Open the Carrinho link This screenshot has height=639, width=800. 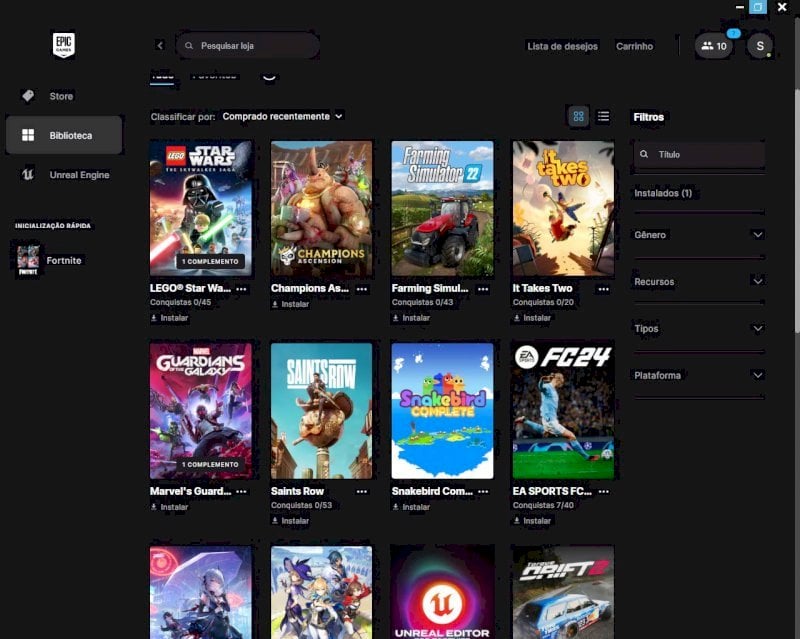[x=634, y=46]
